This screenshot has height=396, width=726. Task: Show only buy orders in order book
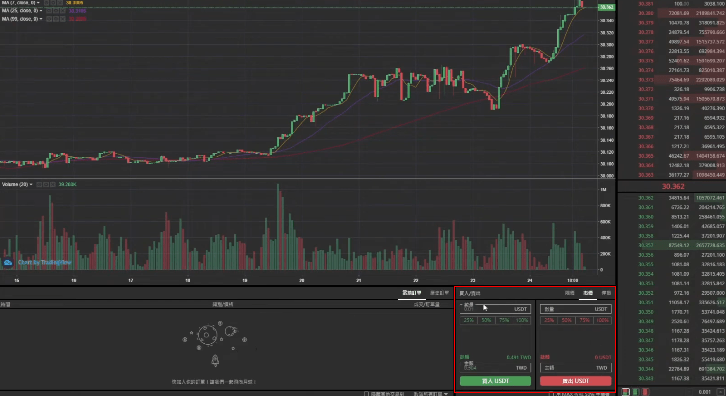point(636,392)
